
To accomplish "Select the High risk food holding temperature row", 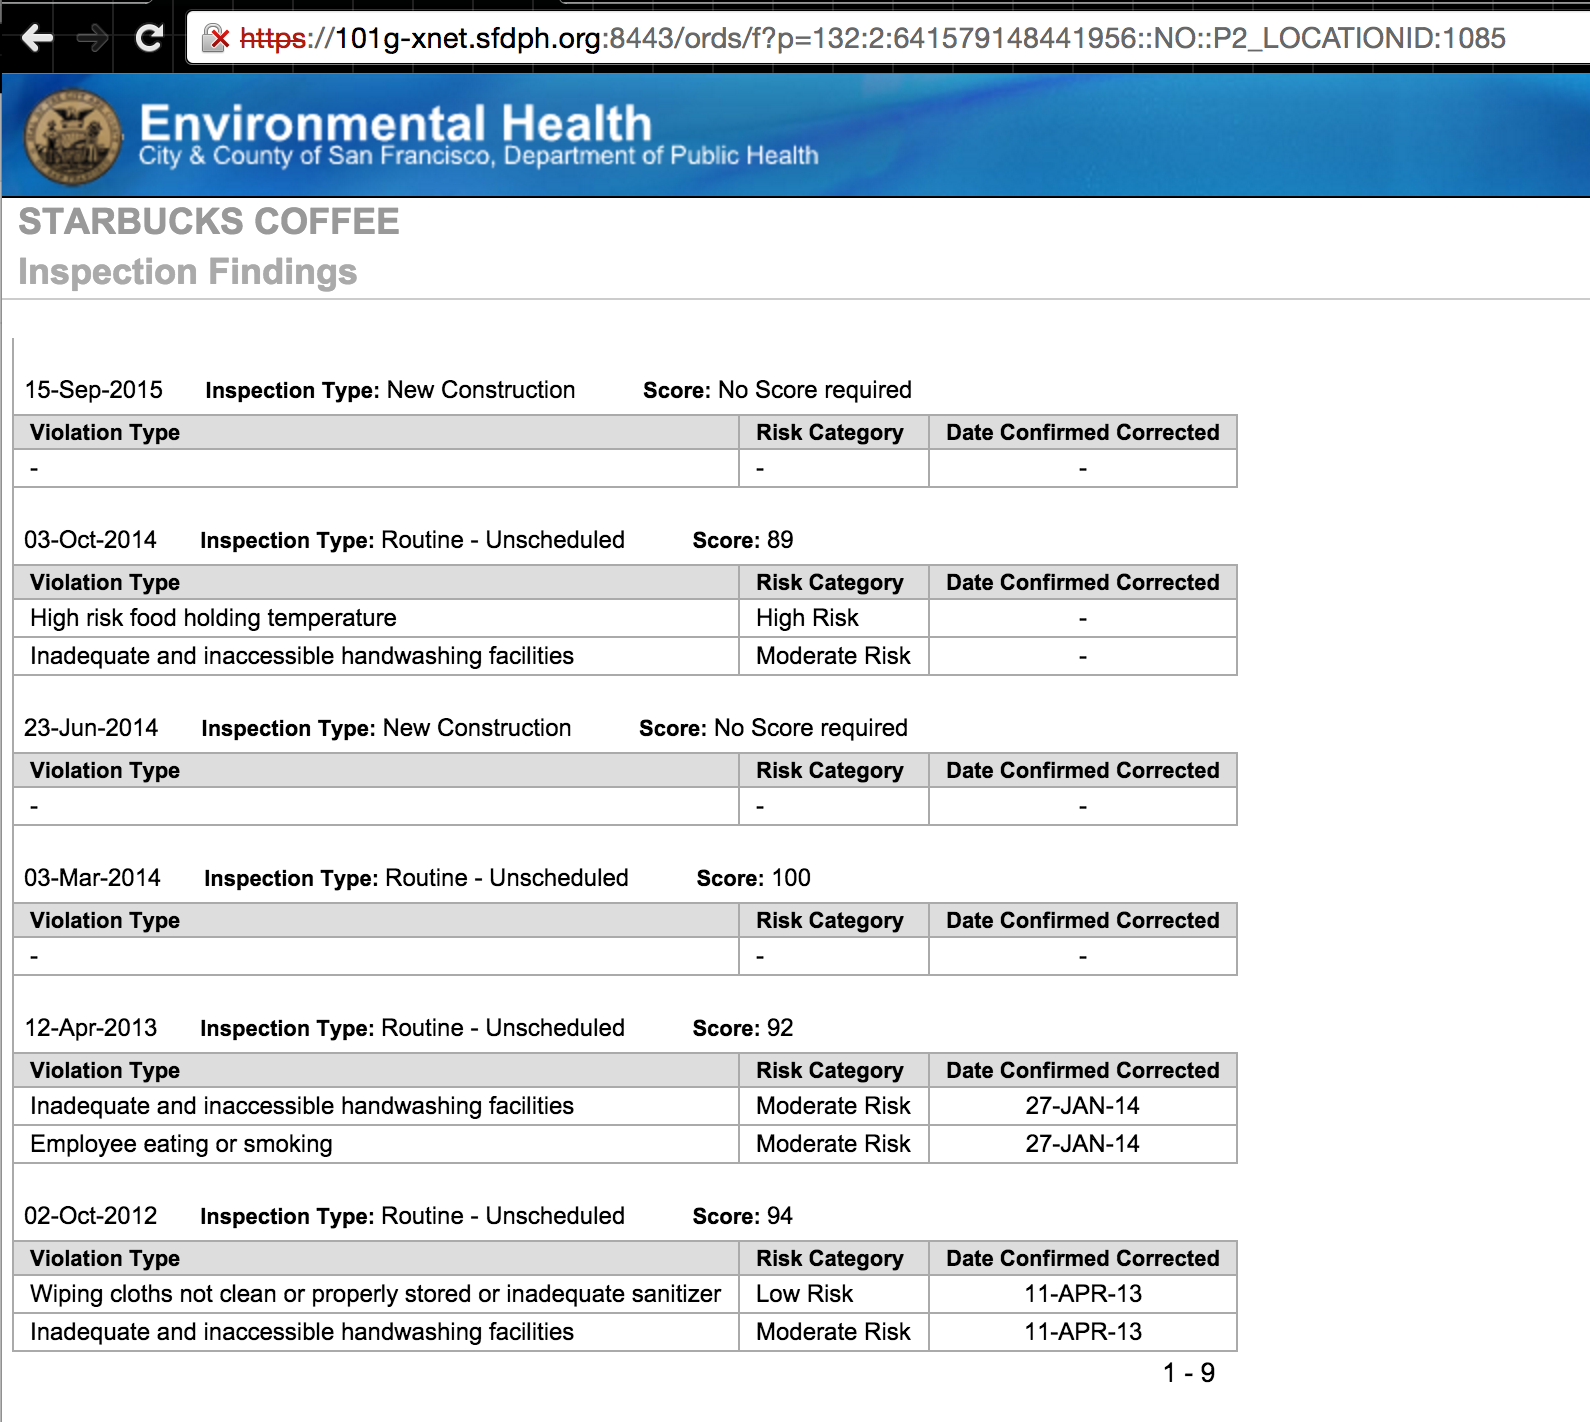I will click(213, 618).
